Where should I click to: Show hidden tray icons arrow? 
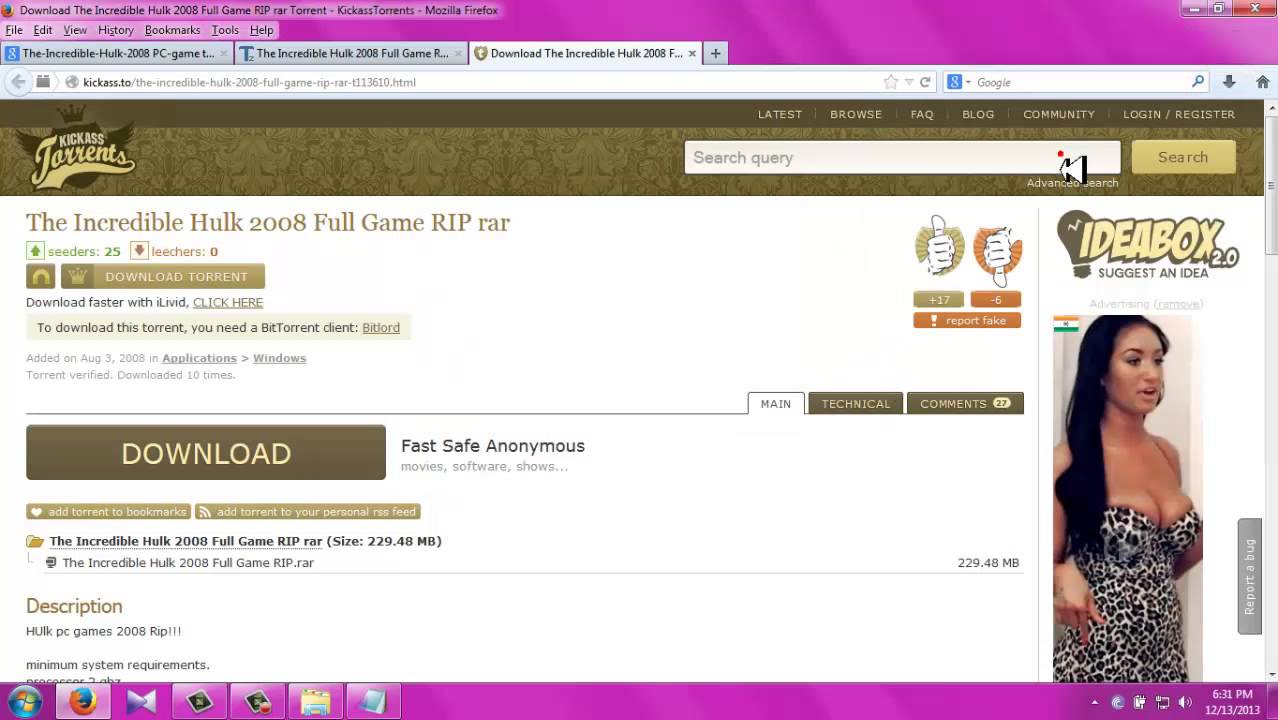(x=1095, y=702)
